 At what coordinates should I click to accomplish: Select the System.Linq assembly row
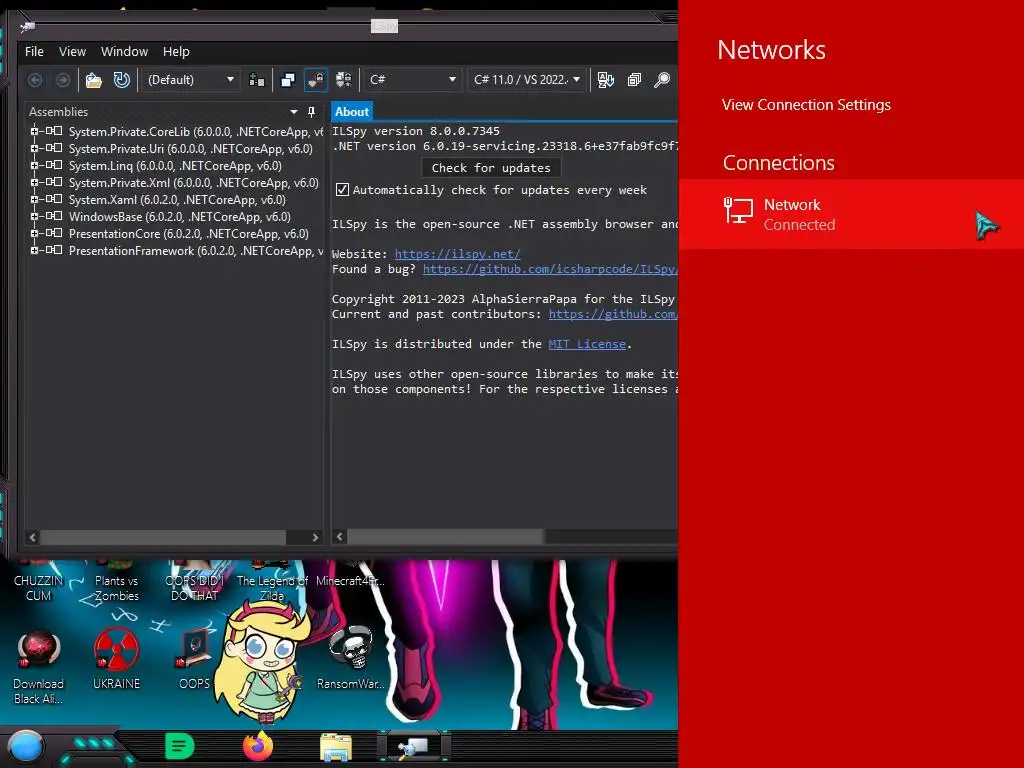(175, 166)
